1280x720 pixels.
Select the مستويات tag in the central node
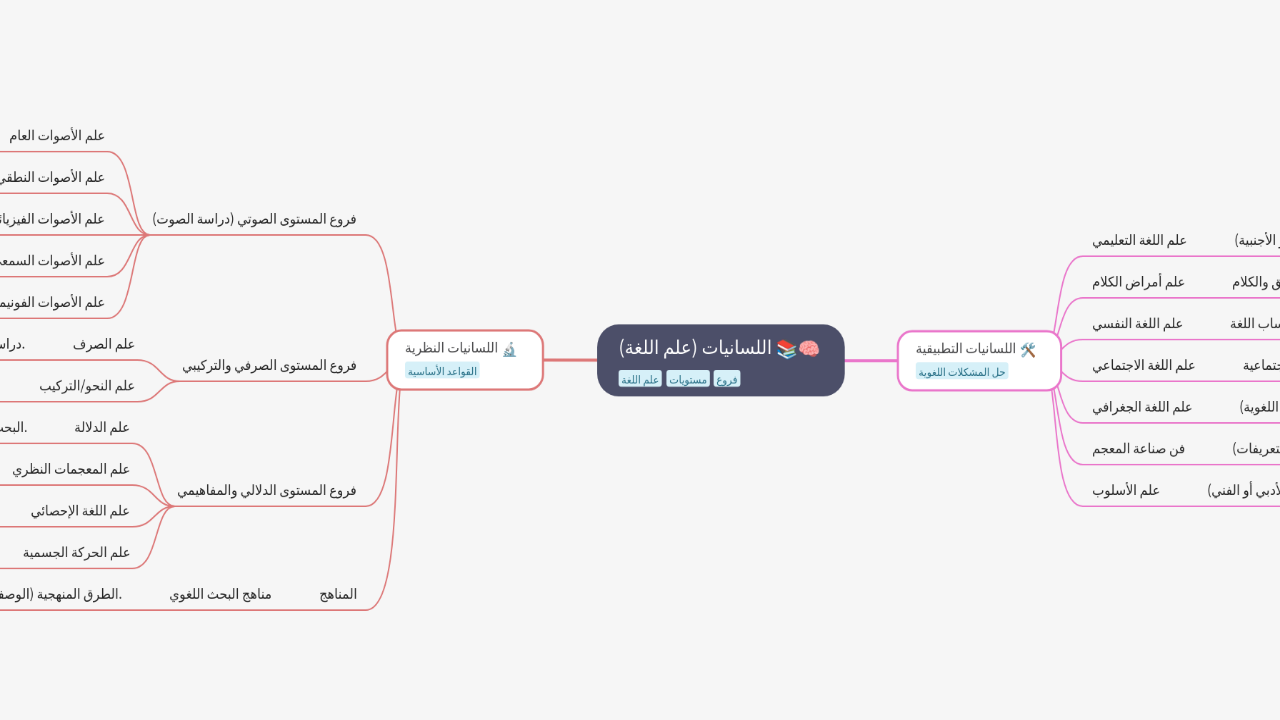click(x=688, y=379)
